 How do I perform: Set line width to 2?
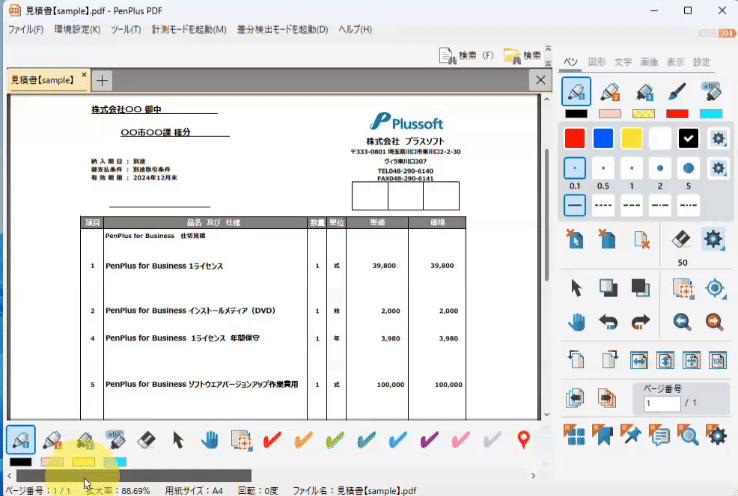point(660,168)
